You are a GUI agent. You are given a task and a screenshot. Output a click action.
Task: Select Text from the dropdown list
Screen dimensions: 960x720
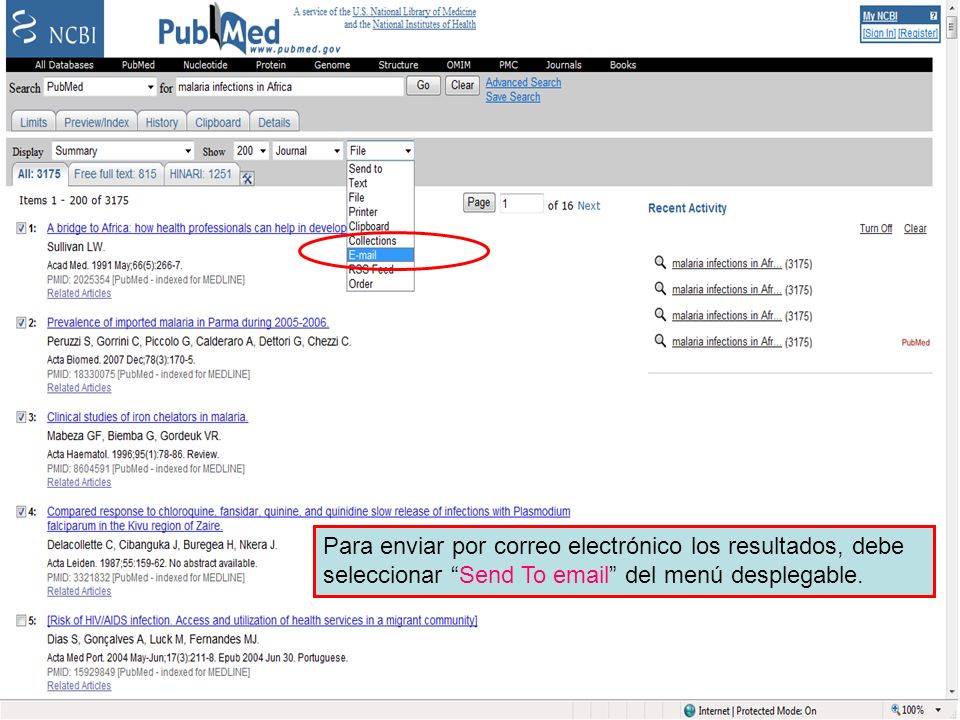tap(380, 183)
